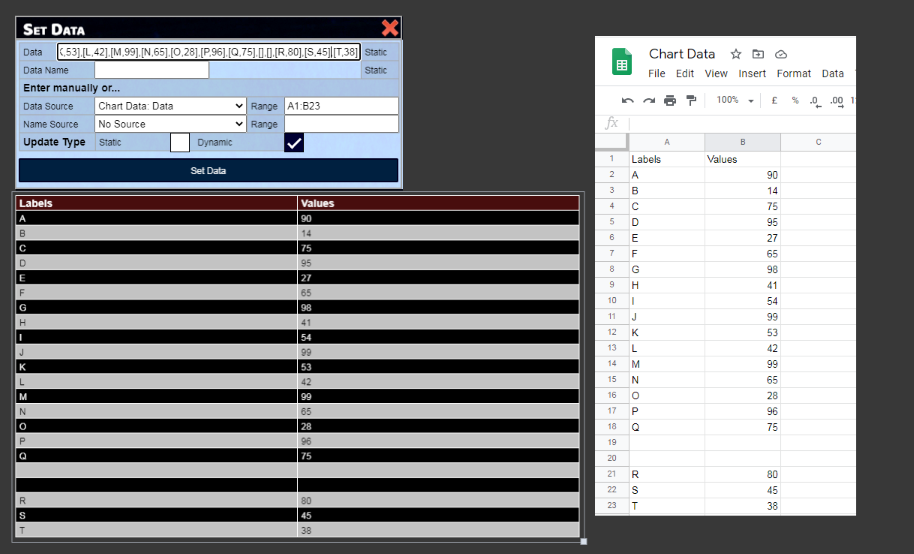Increase decimal places
Viewport: 914px width, 554px height.
tap(836, 101)
